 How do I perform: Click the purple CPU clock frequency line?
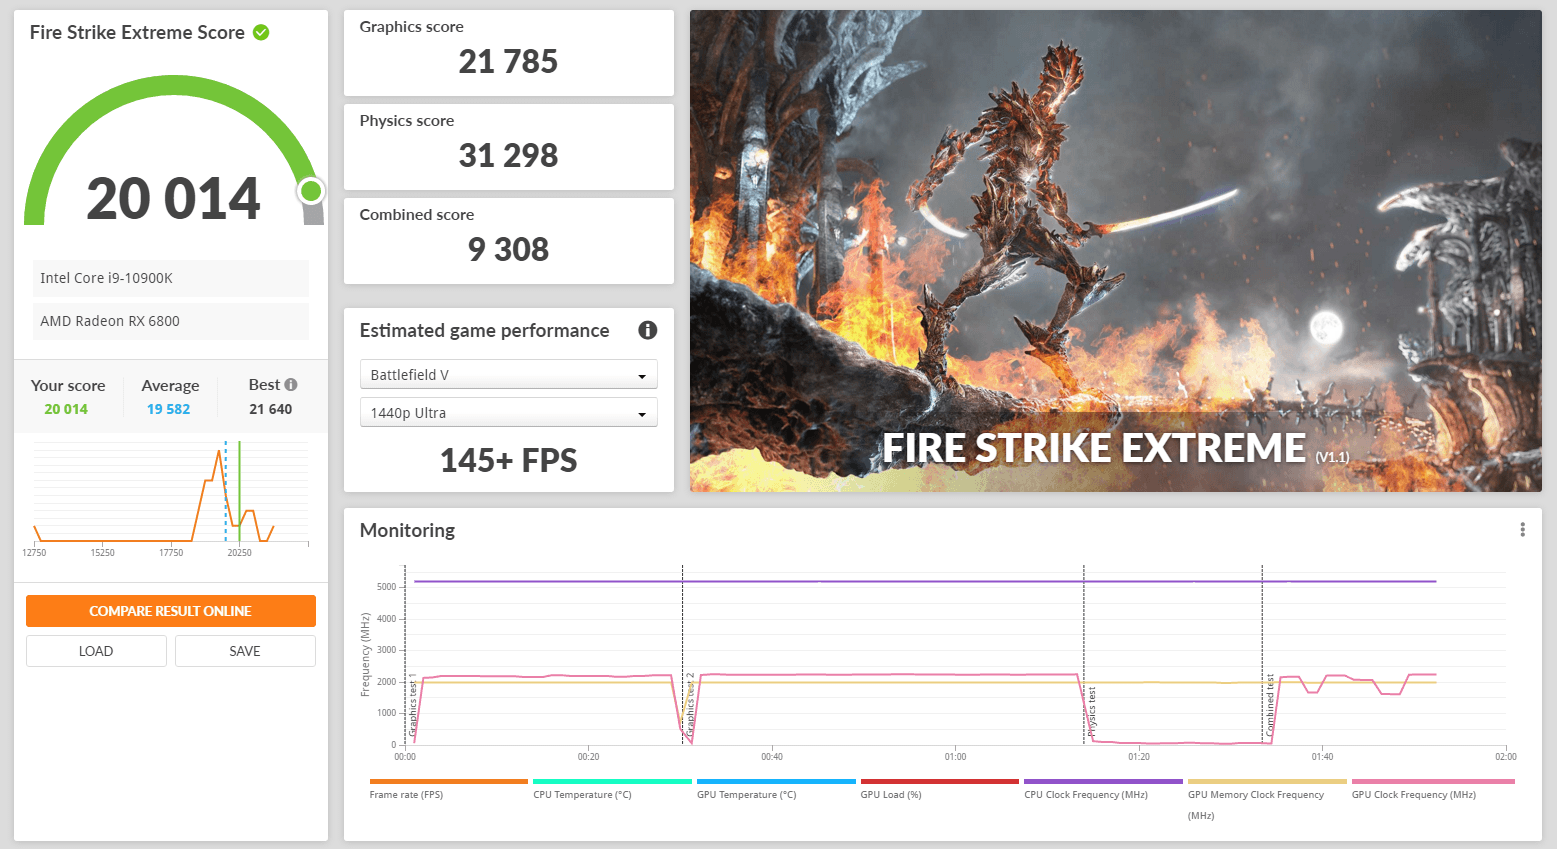[925, 581]
